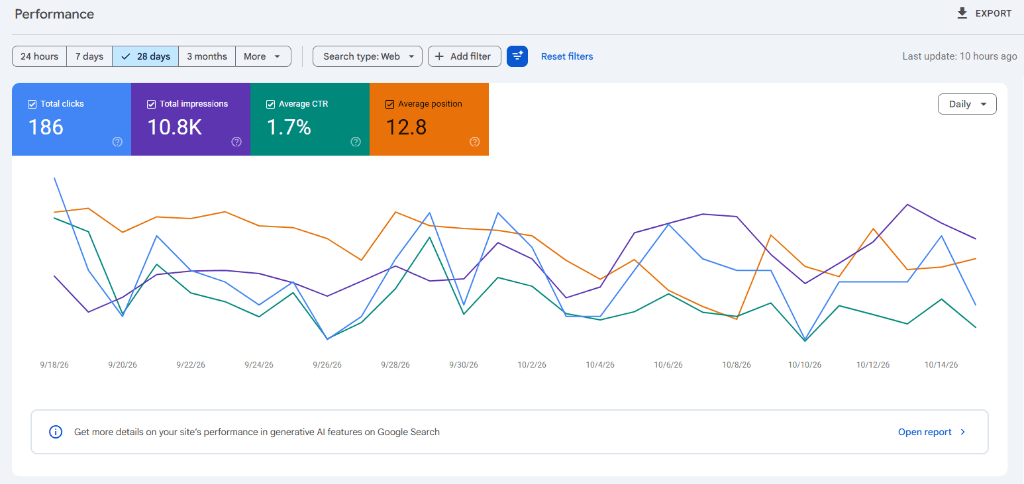Click chevron arrow next to Open report
The width and height of the screenshot is (1024, 484).
click(963, 432)
